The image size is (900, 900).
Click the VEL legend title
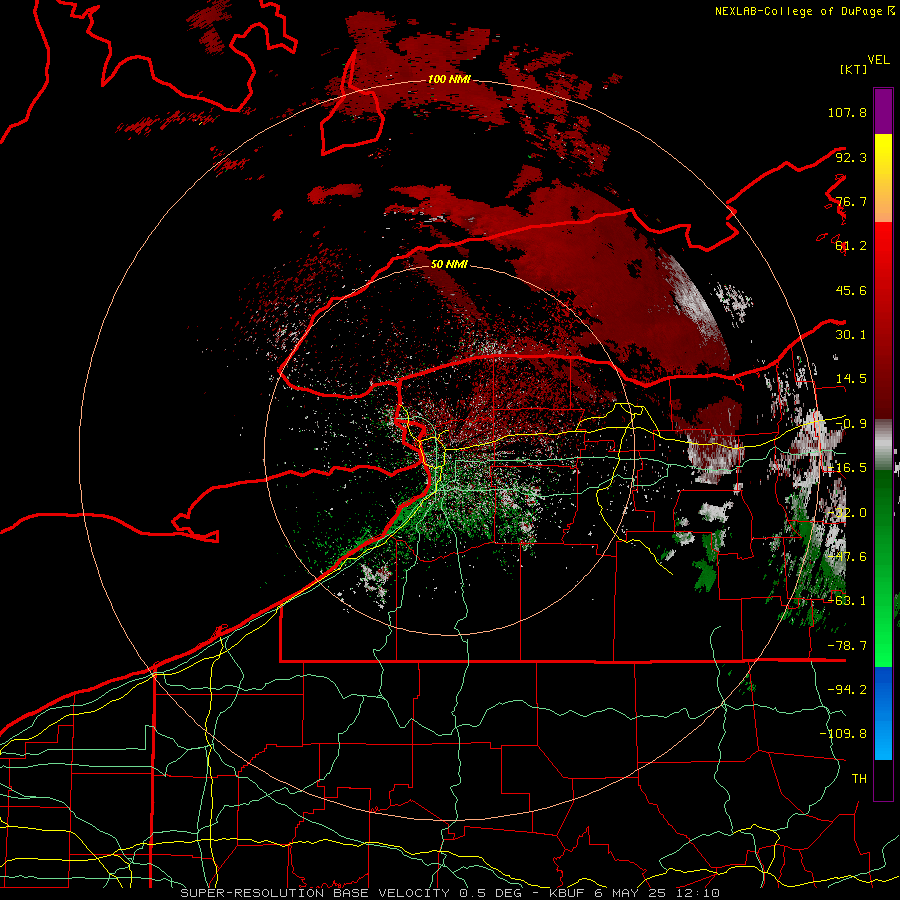point(878,60)
